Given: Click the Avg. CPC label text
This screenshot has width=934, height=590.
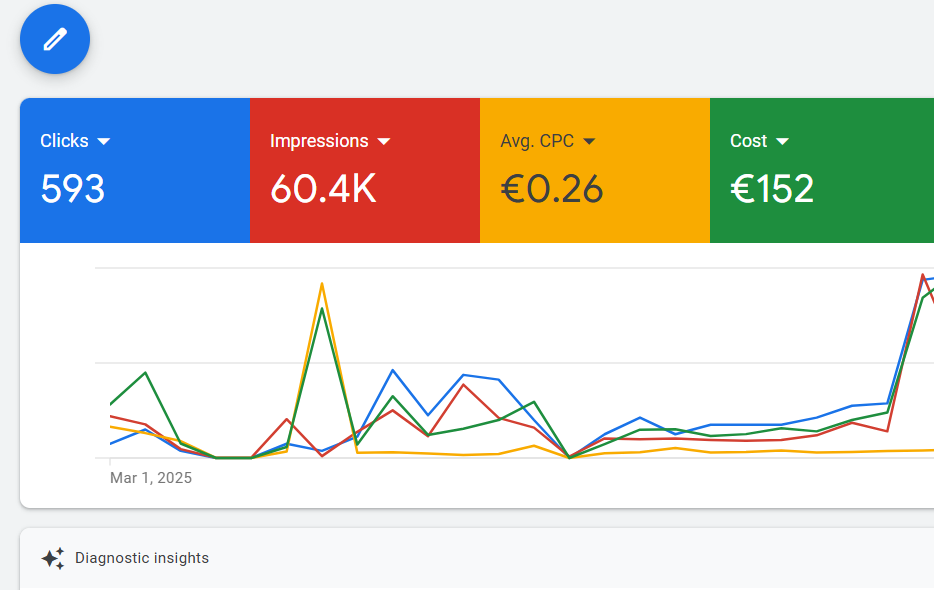Looking at the screenshot, I should 537,141.
